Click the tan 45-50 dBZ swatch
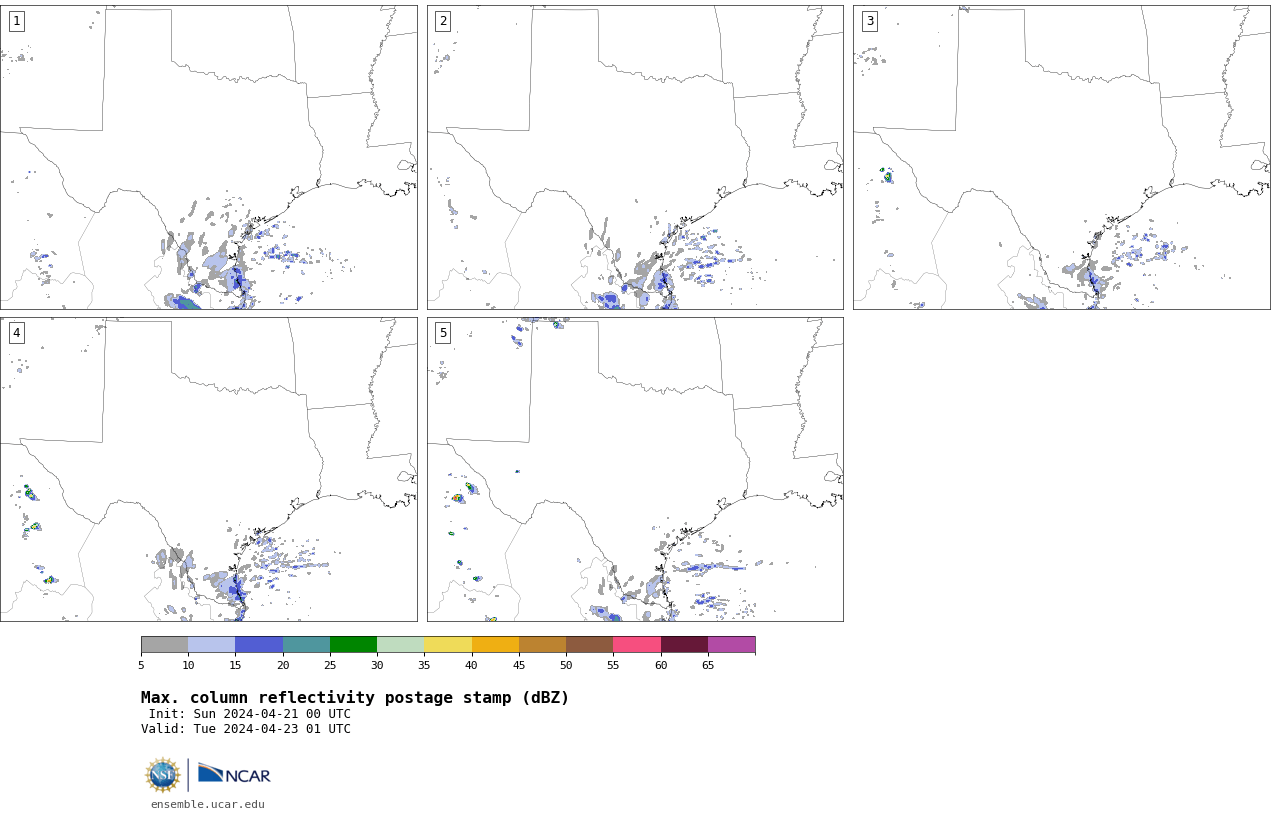The height and width of the screenshot is (815, 1280). point(542,645)
